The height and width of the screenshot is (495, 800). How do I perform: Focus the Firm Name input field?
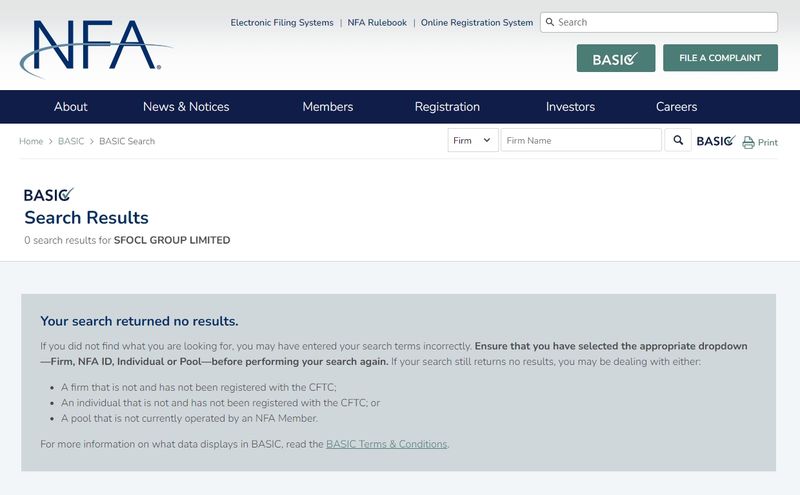click(x=581, y=140)
